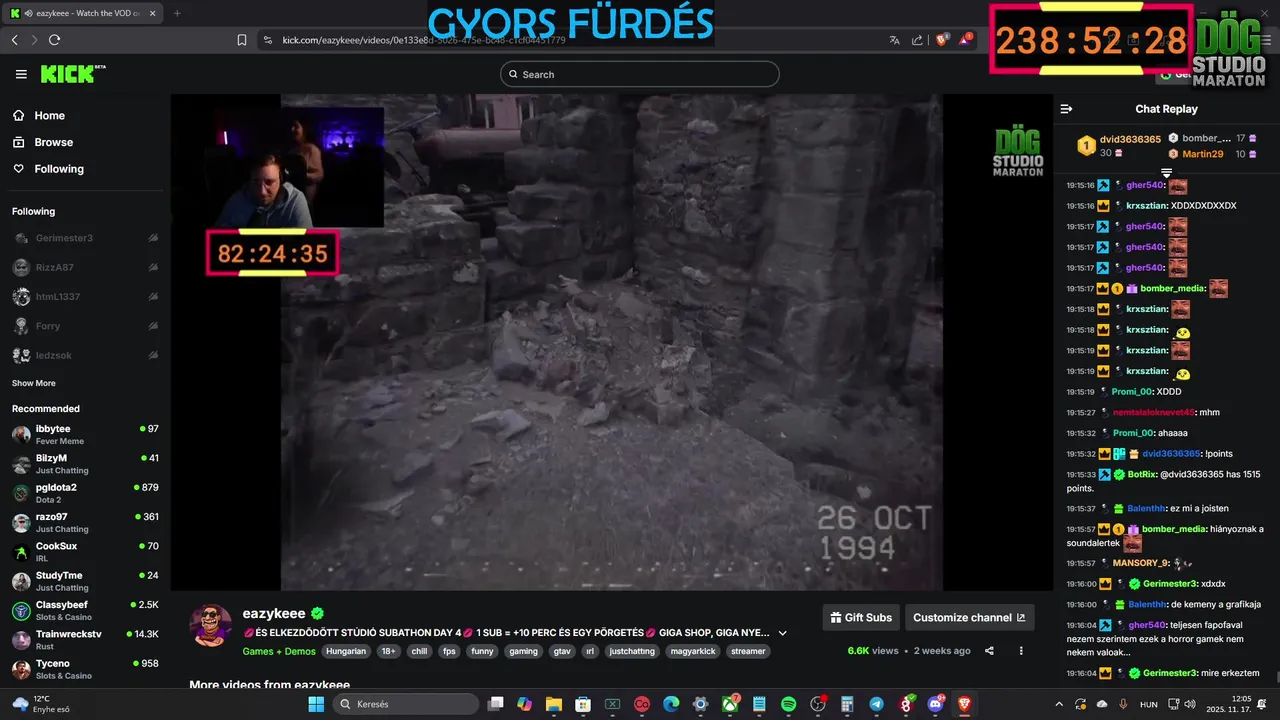
Task: Open the eazykeee channel name link
Action: (x=274, y=613)
